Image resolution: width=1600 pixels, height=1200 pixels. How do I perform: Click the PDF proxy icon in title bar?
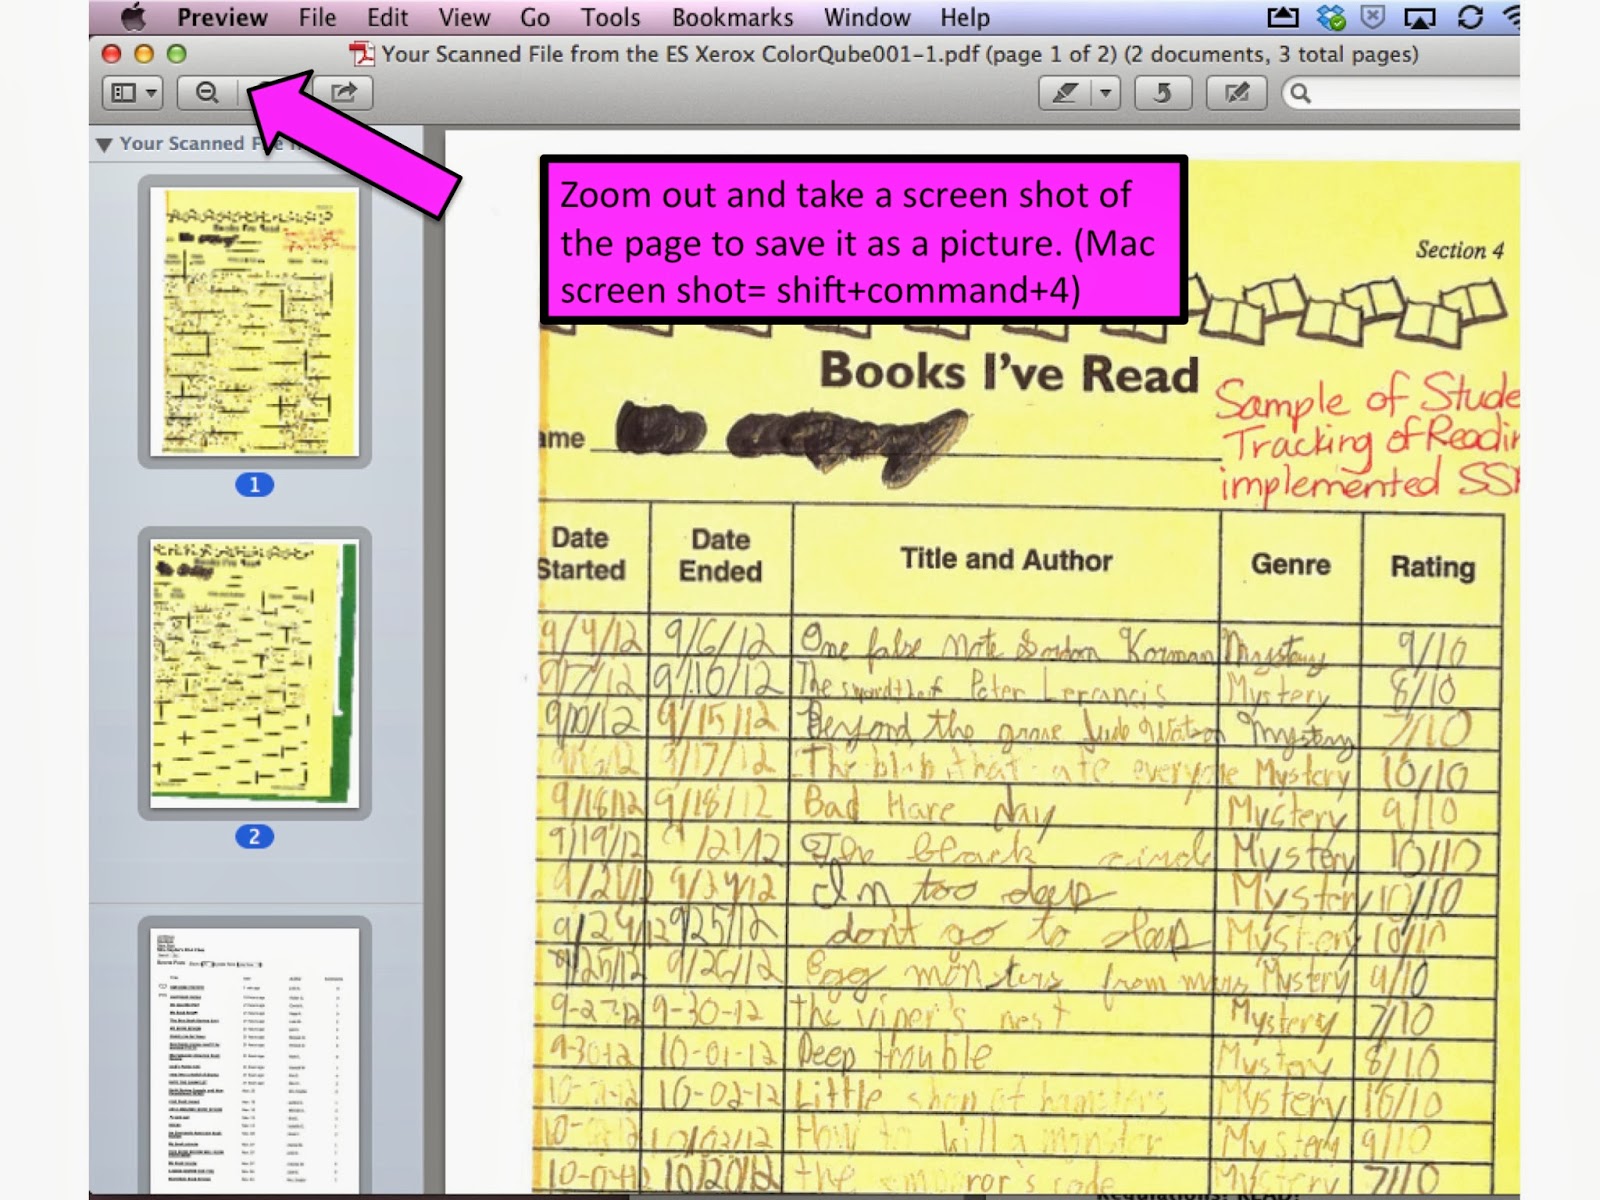click(362, 54)
